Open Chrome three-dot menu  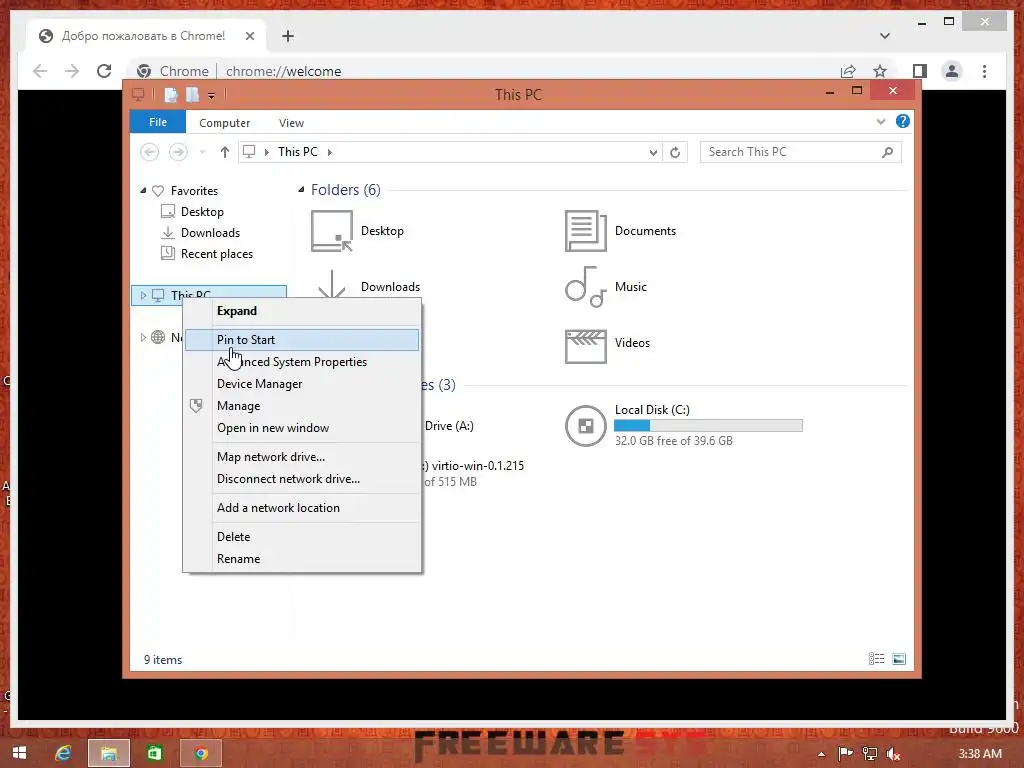click(x=984, y=71)
